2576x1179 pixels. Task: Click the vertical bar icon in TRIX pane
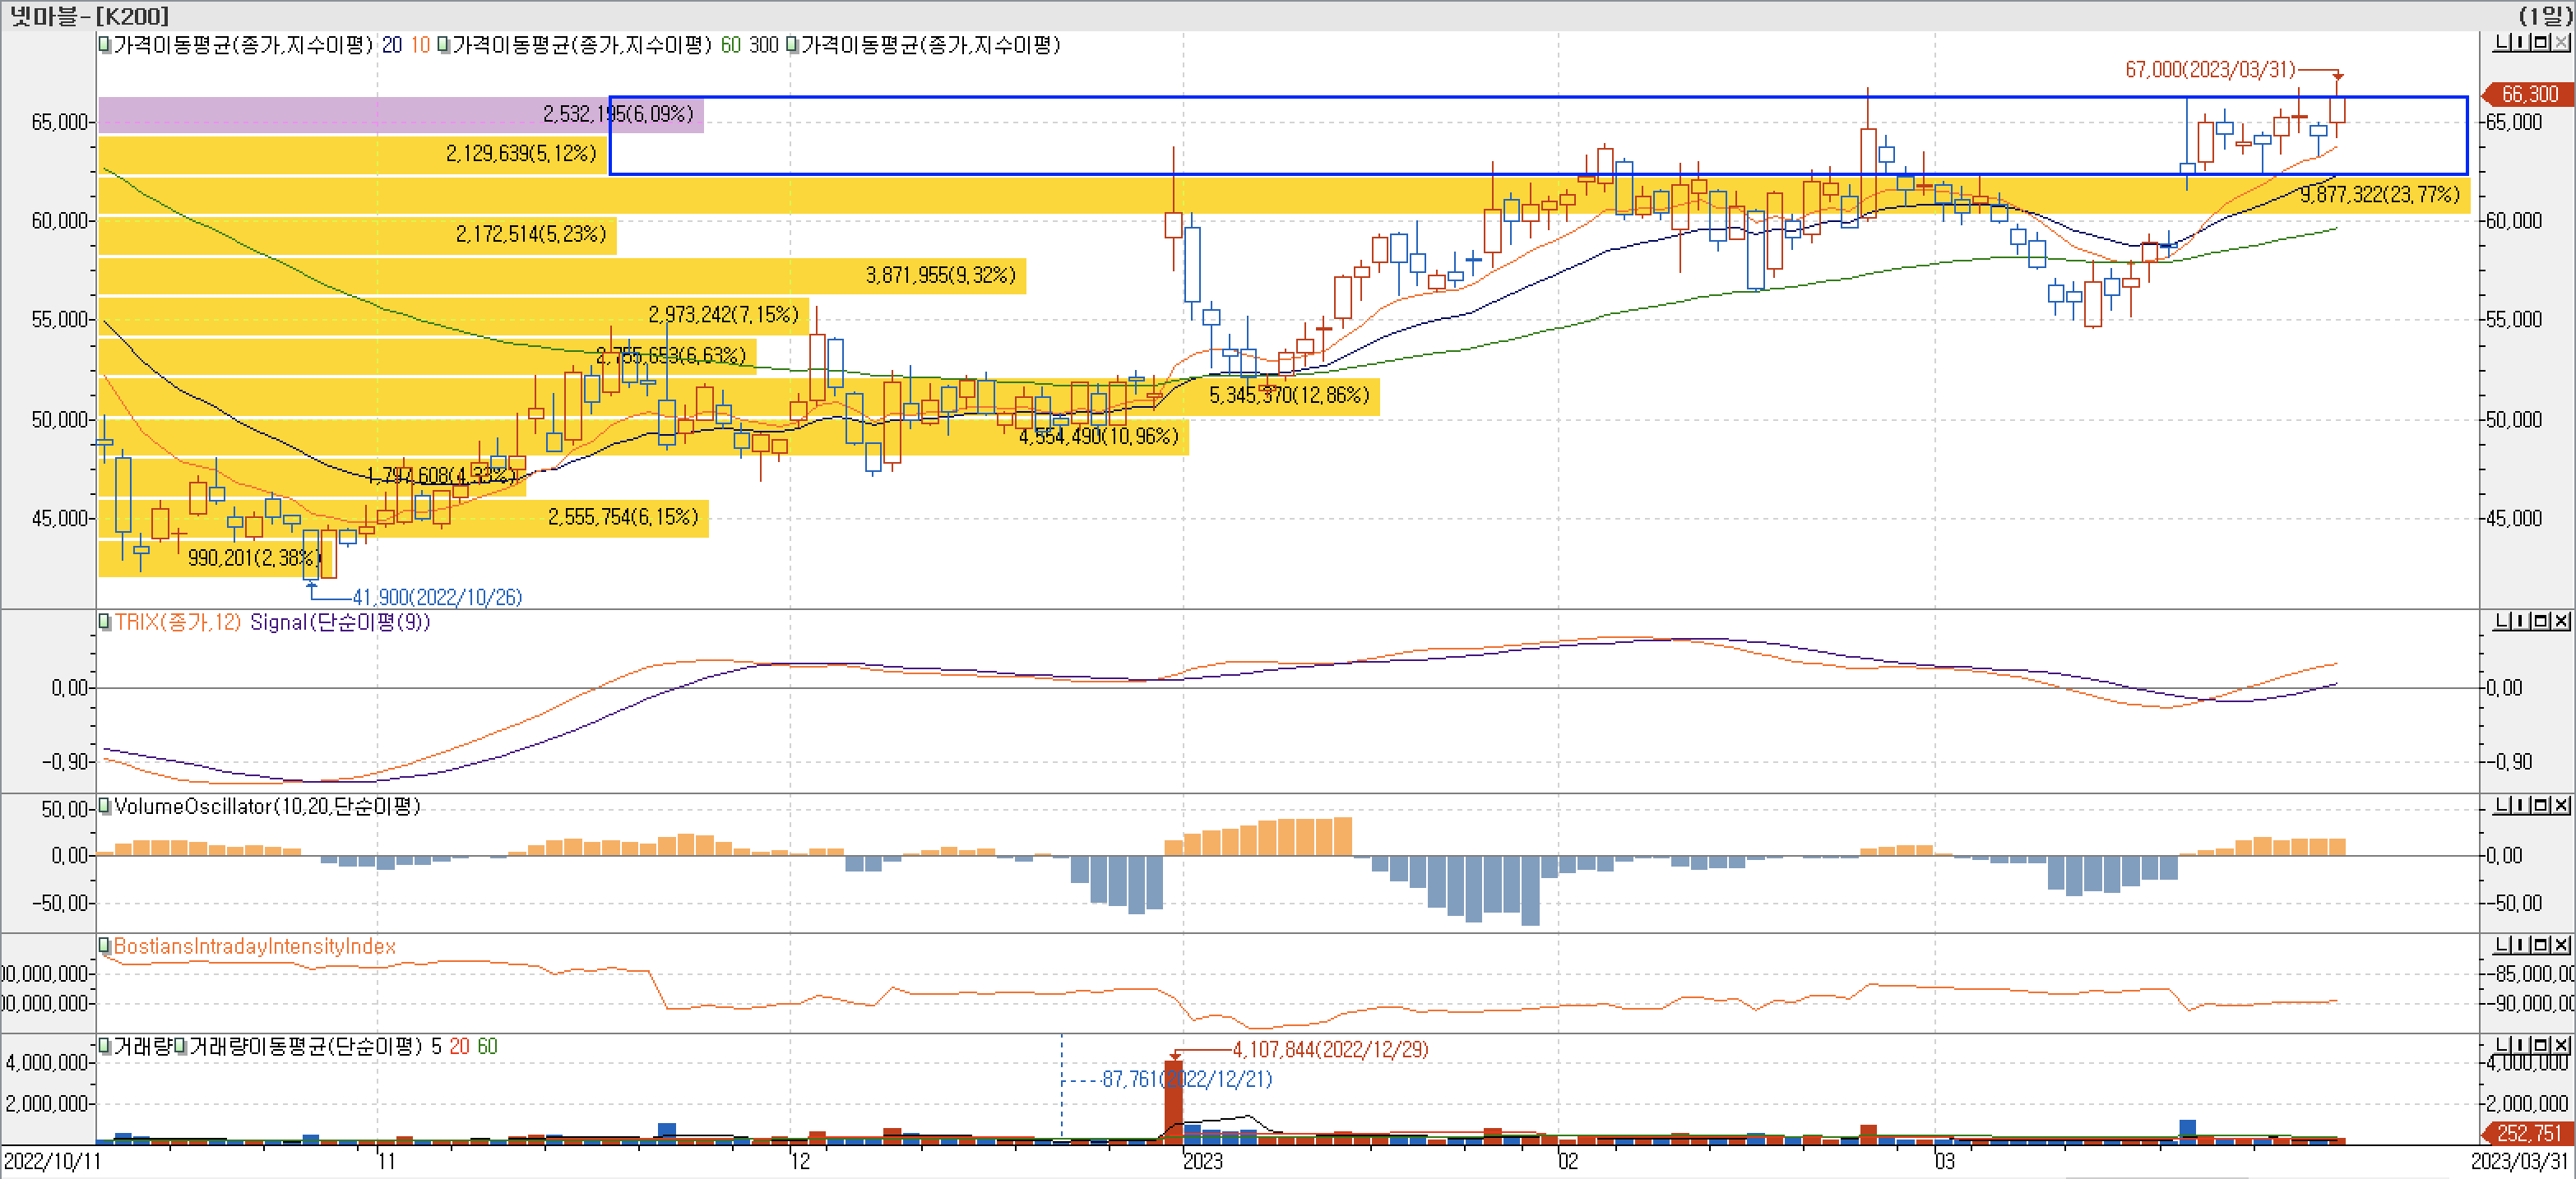click(x=2521, y=621)
